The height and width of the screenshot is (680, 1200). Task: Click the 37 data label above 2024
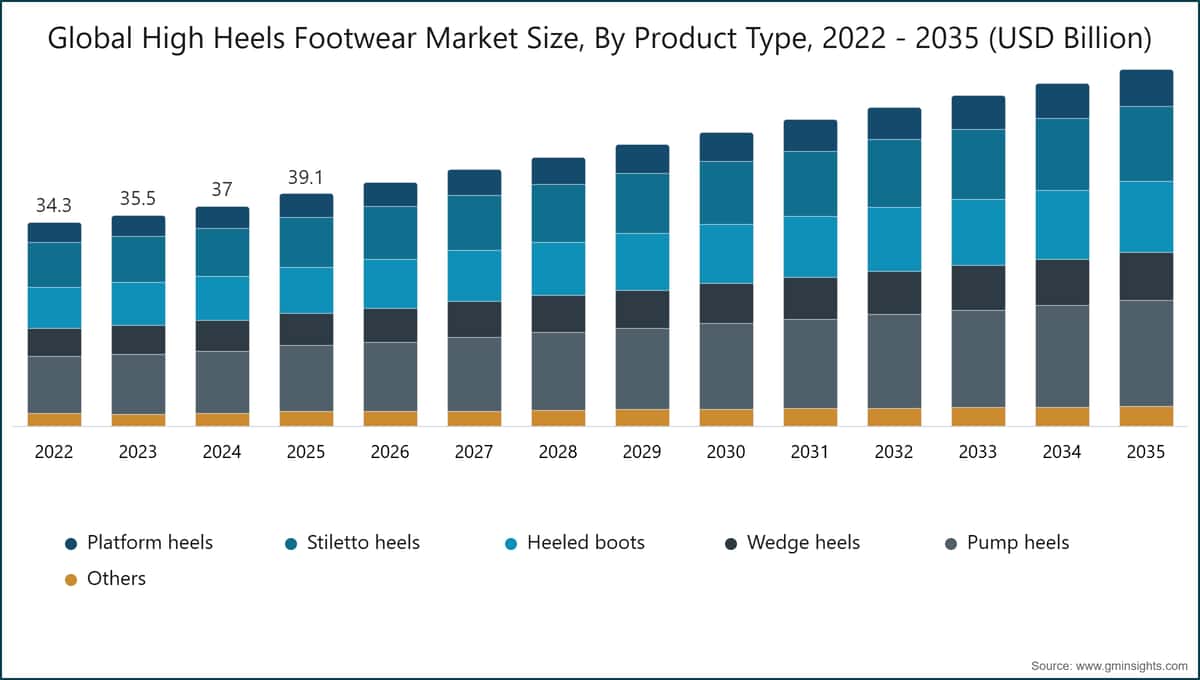[222, 190]
